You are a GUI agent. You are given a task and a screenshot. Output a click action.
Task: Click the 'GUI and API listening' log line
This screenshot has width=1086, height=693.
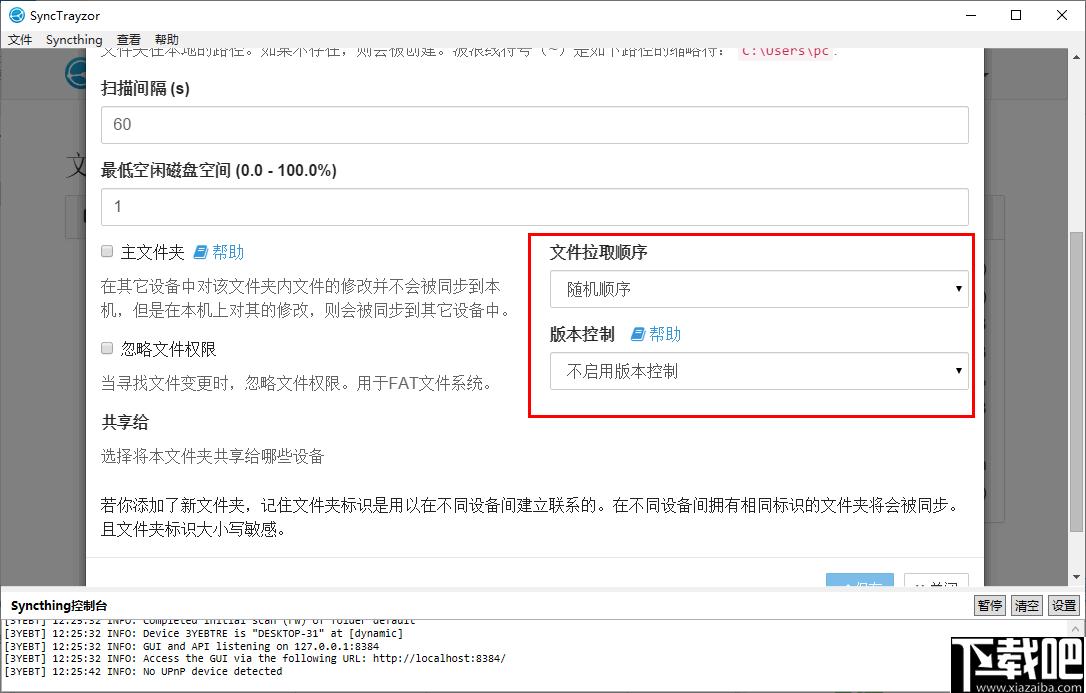[192, 646]
